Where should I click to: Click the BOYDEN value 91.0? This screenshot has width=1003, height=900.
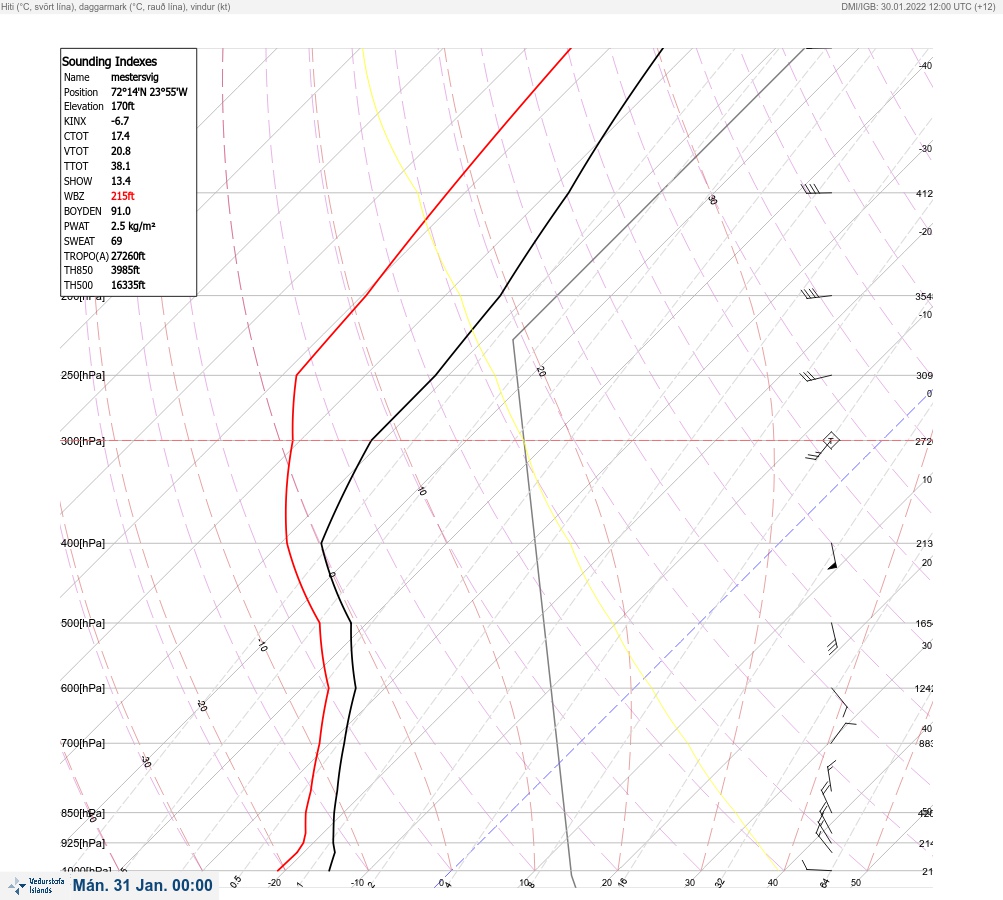coord(120,211)
